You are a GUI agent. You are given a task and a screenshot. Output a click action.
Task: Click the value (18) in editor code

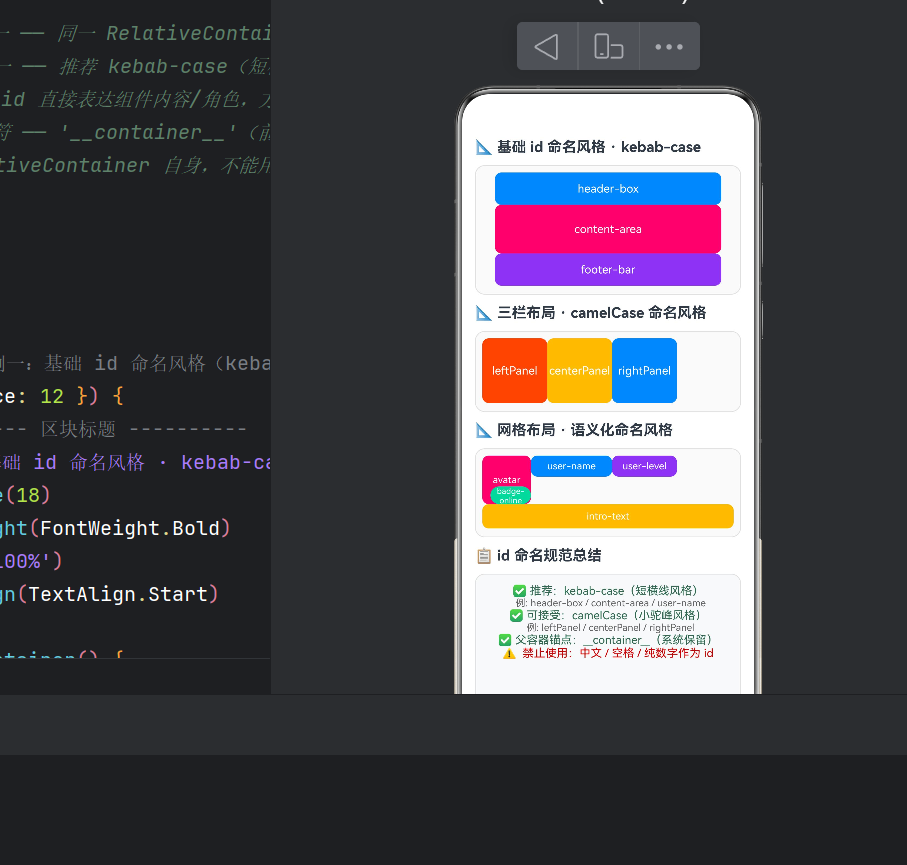click(28, 495)
